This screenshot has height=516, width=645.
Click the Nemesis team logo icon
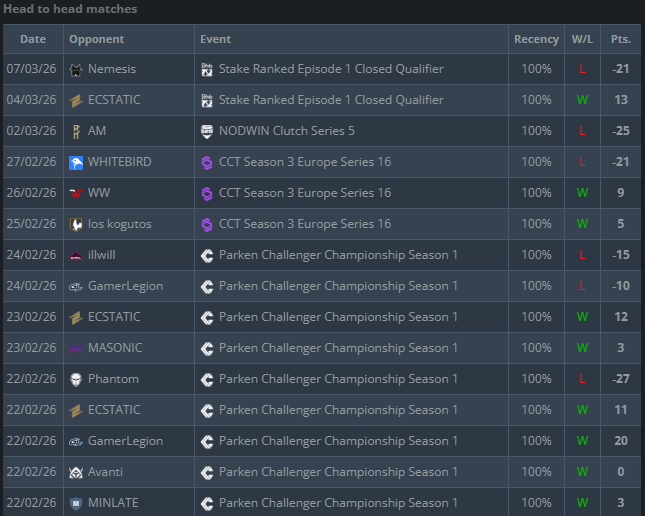point(76,70)
